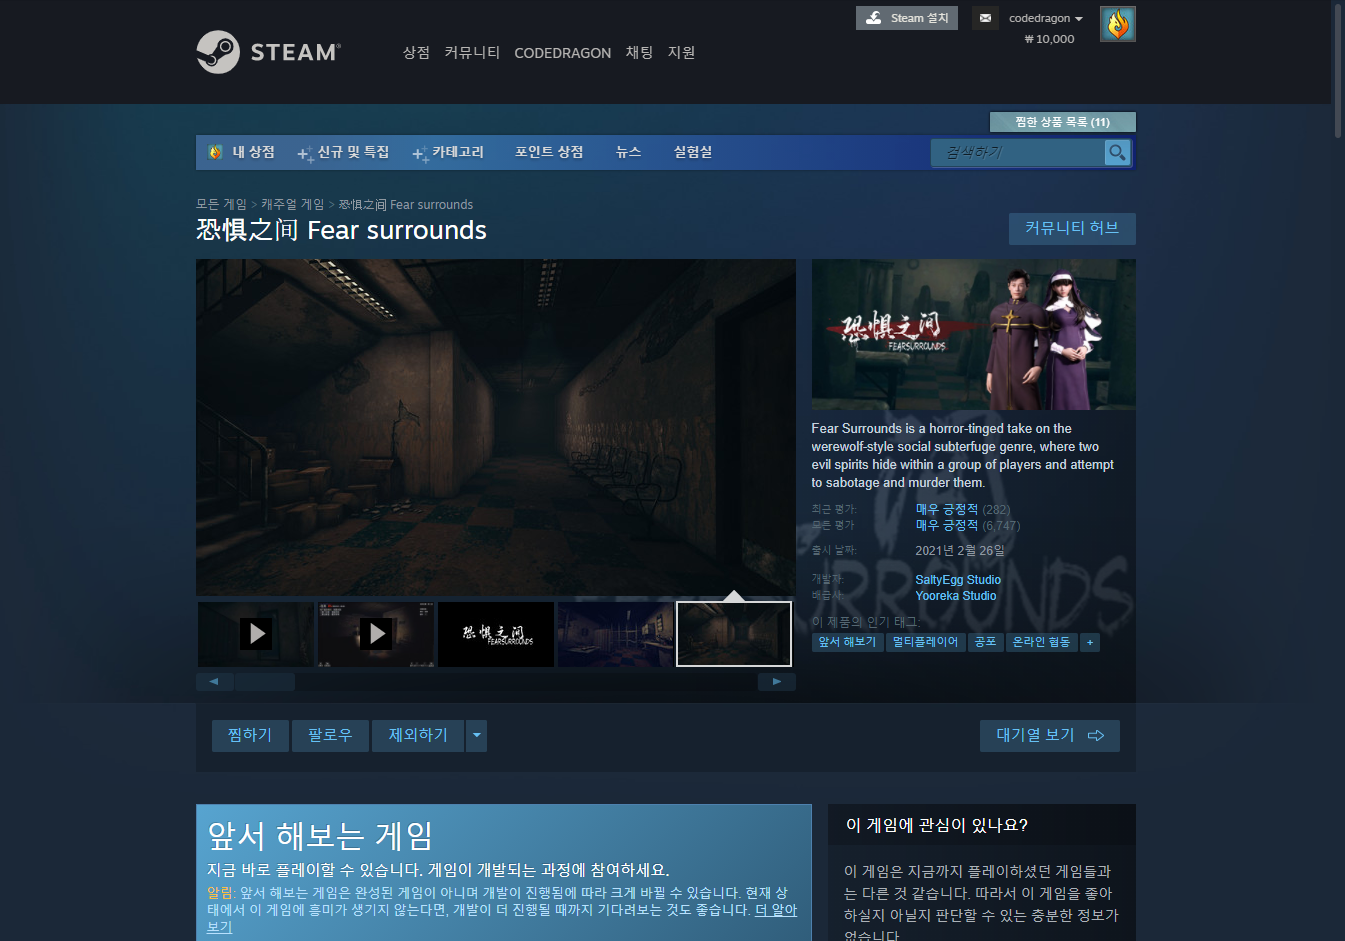1345x941 pixels.
Task: Open the envelope notifications icon
Action: tap(985, 18)
